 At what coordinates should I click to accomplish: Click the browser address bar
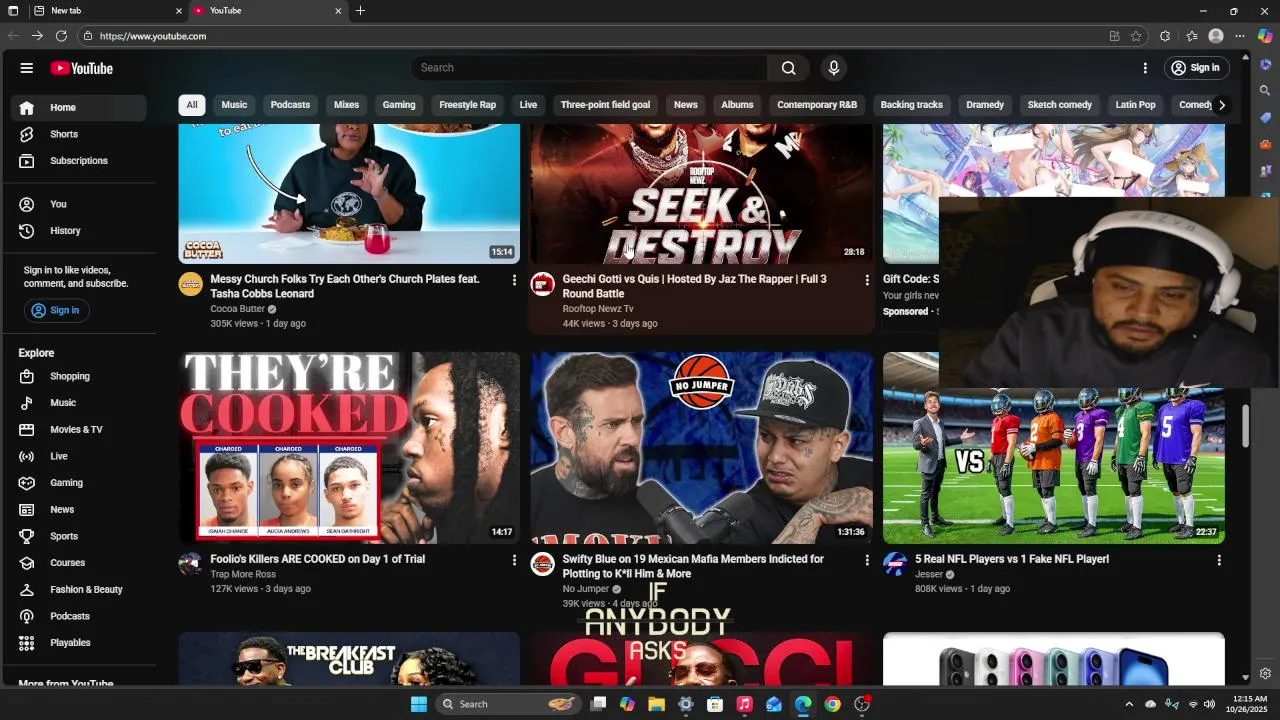point(590,36)
